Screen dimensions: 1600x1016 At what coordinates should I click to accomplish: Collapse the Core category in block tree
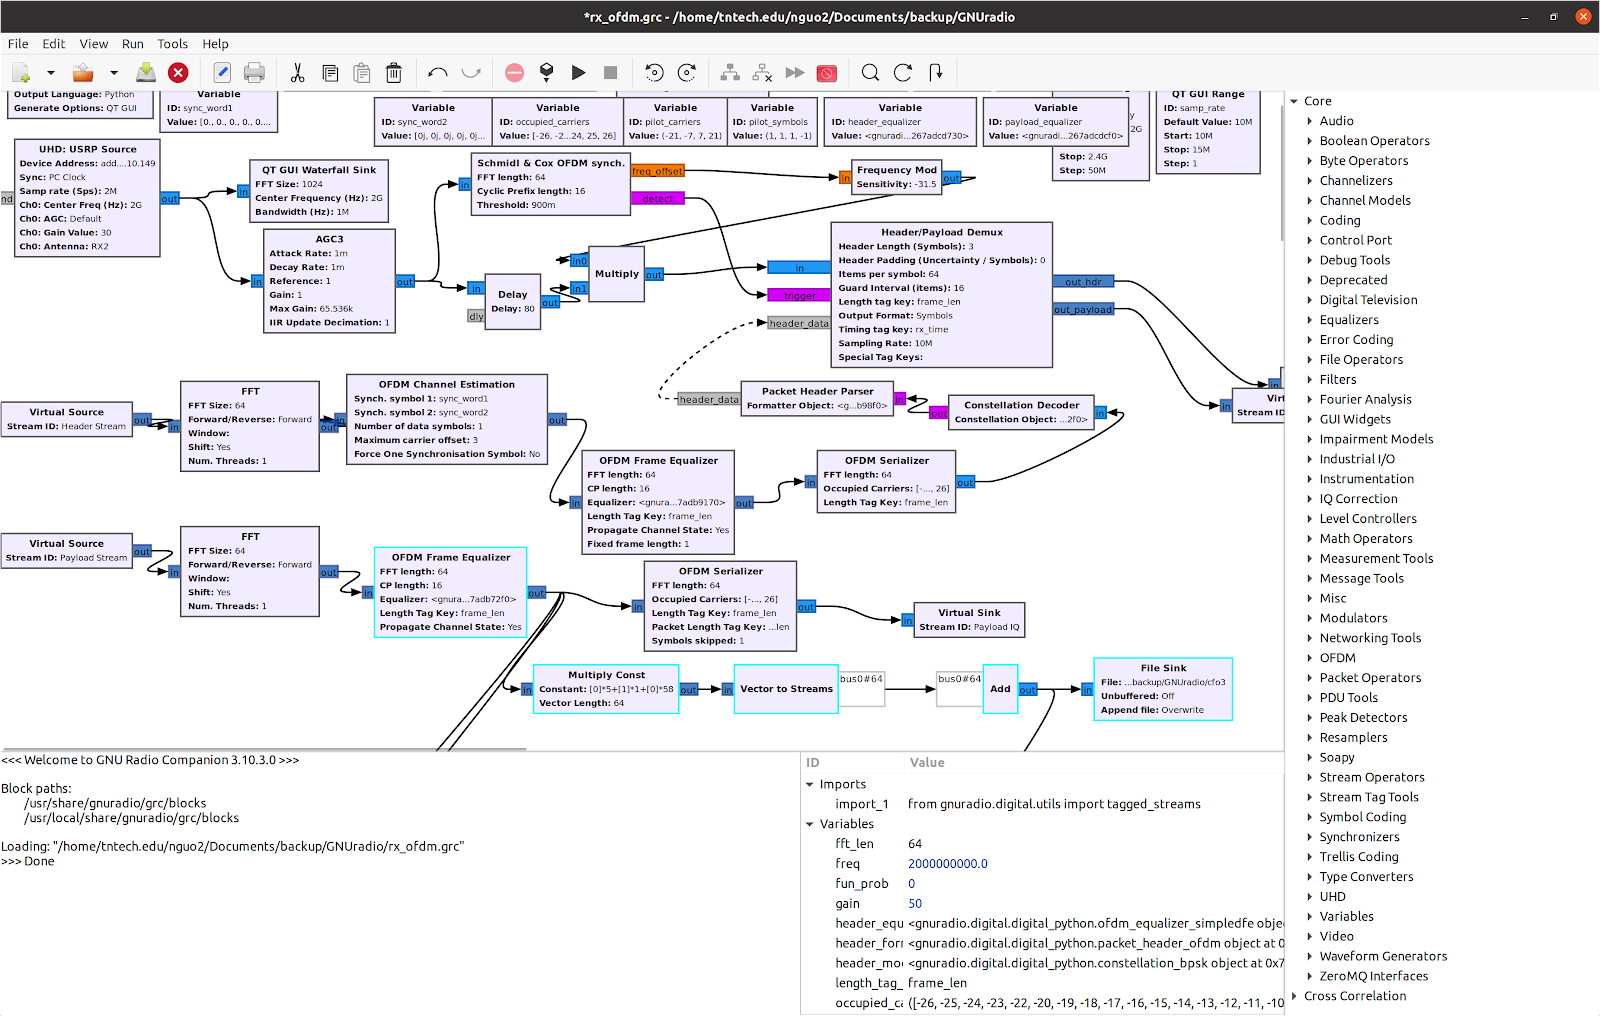click(1294, 101)
